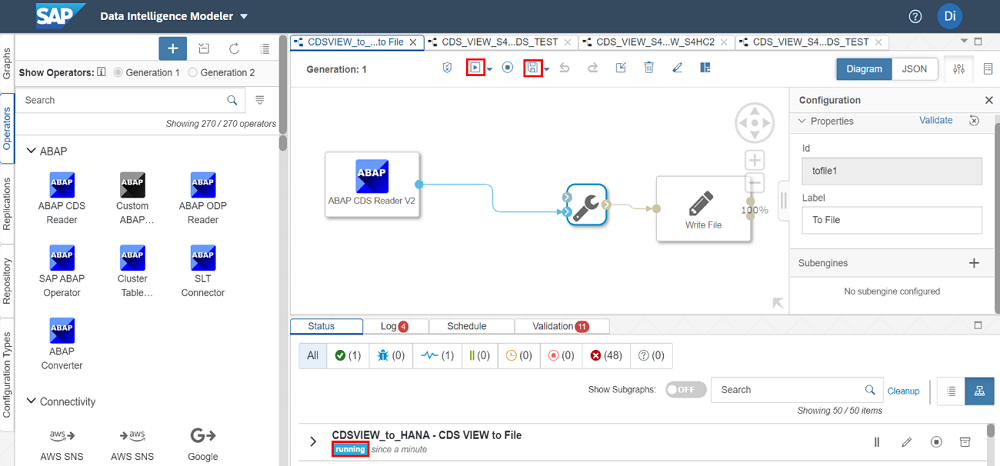Click the list view icon in operators toolbar
1000x466 pixels.
tap(265, 48)
